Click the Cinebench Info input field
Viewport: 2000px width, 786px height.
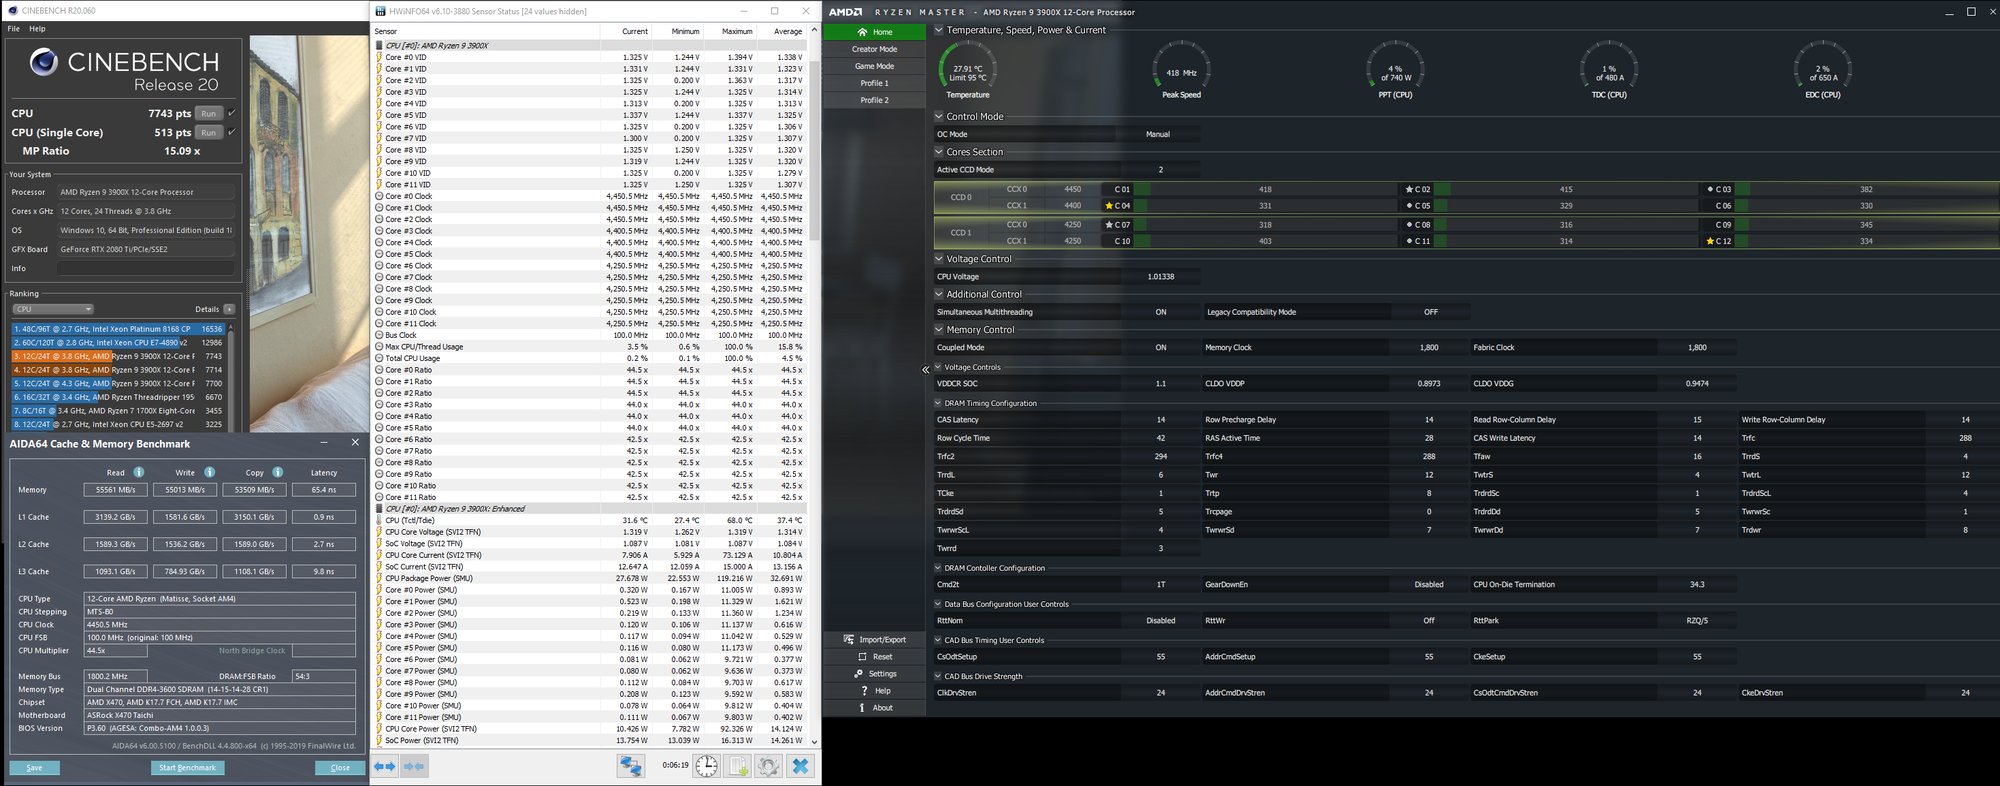pos(145,268)
